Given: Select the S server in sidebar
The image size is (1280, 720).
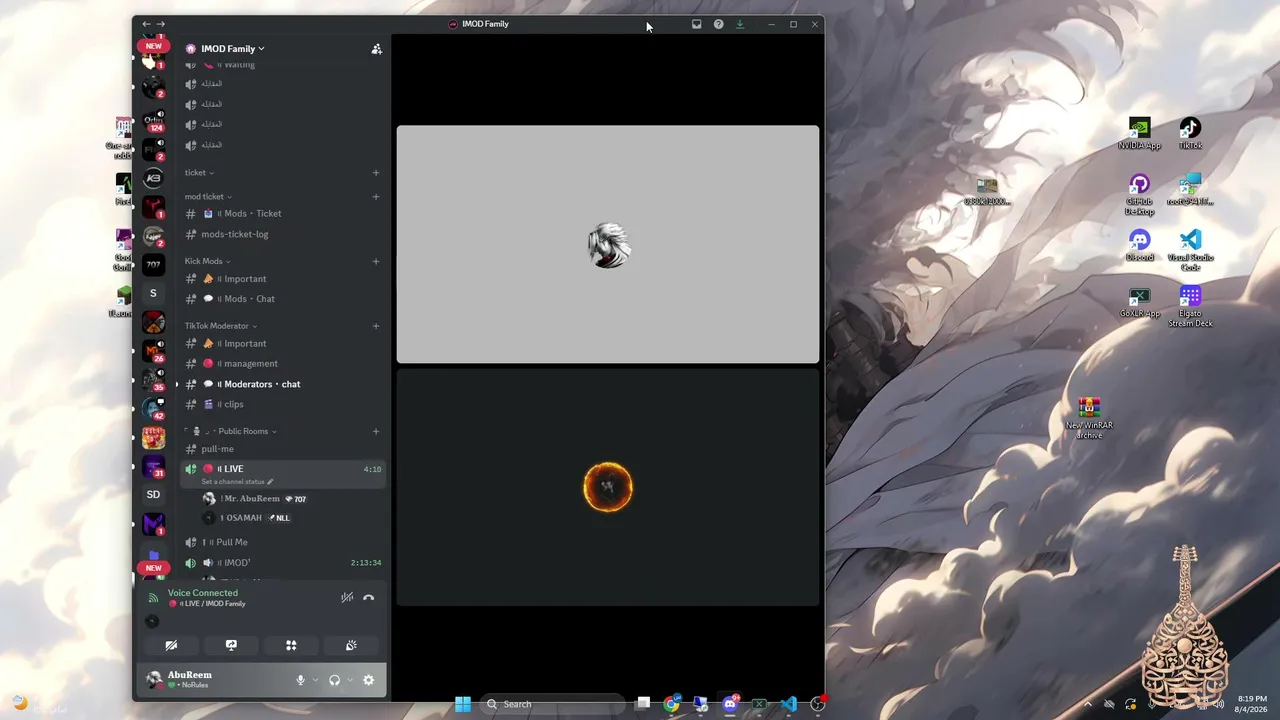Looking at the screenshot, I should pos(153,293).
